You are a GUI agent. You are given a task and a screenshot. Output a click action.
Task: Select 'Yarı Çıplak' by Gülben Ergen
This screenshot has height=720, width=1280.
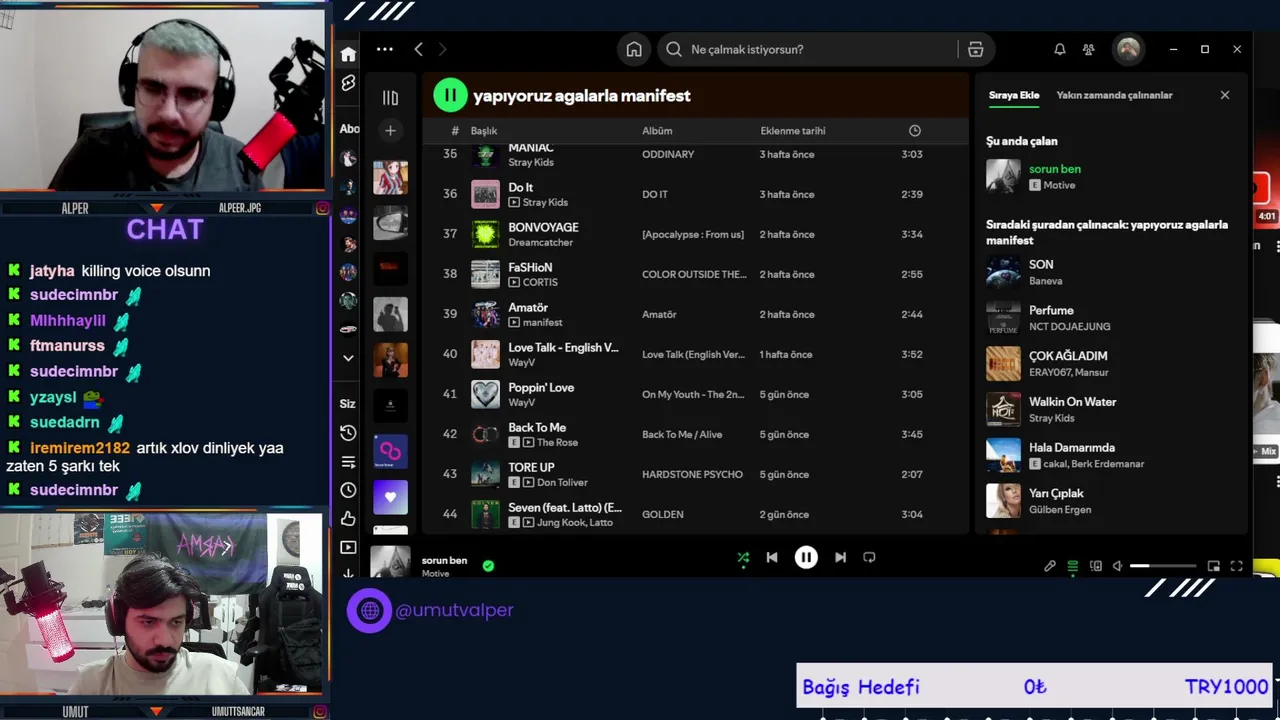1110,501
